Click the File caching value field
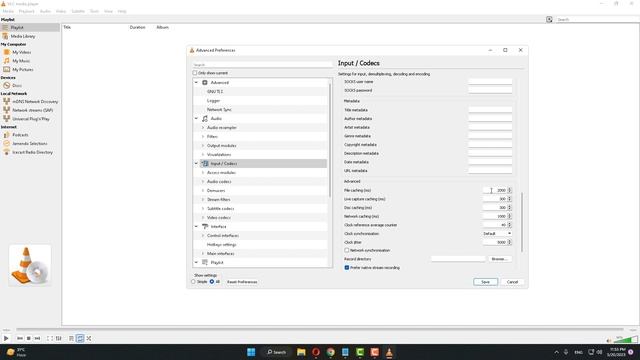640x360 pixels. (x=495, y=190)
